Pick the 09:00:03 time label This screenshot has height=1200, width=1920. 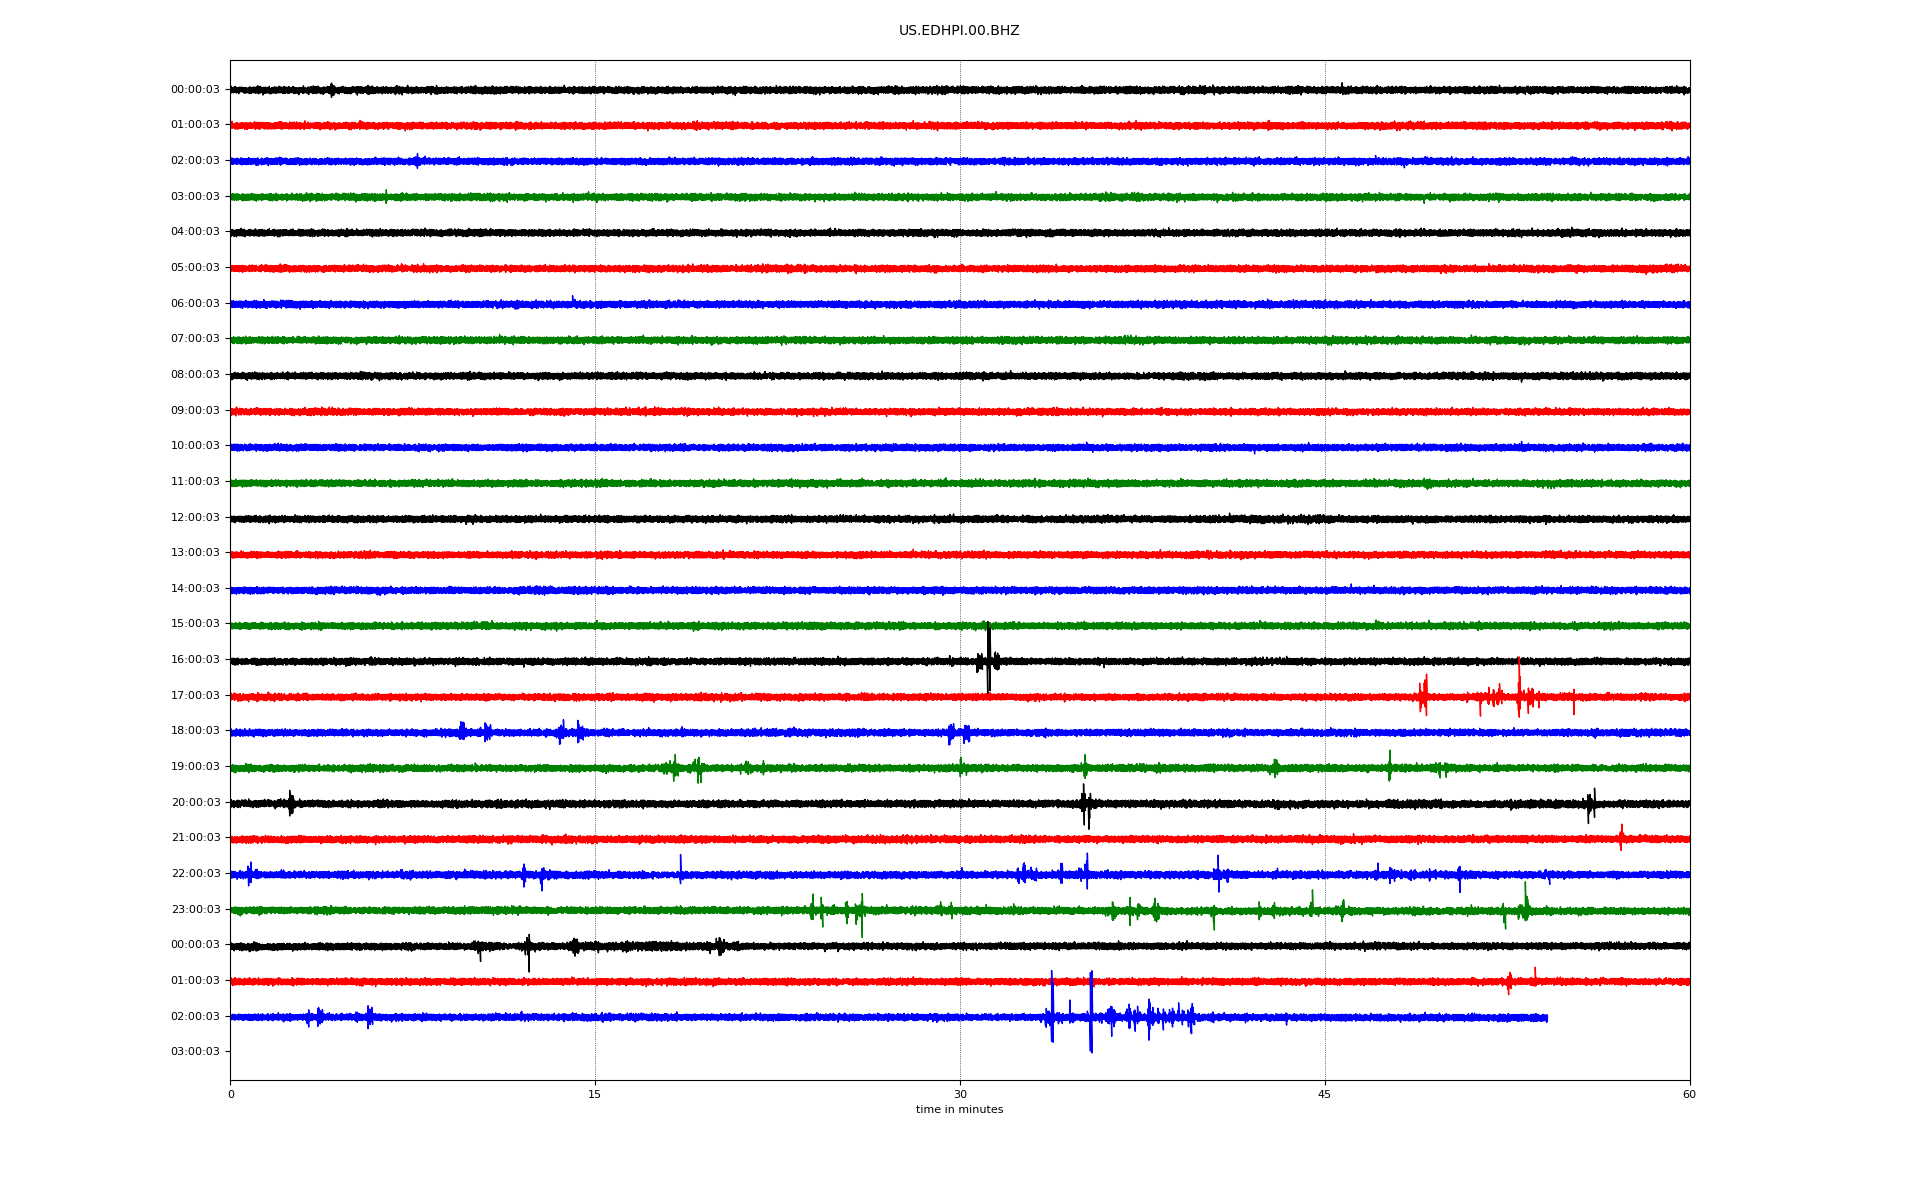pos(195,411)
